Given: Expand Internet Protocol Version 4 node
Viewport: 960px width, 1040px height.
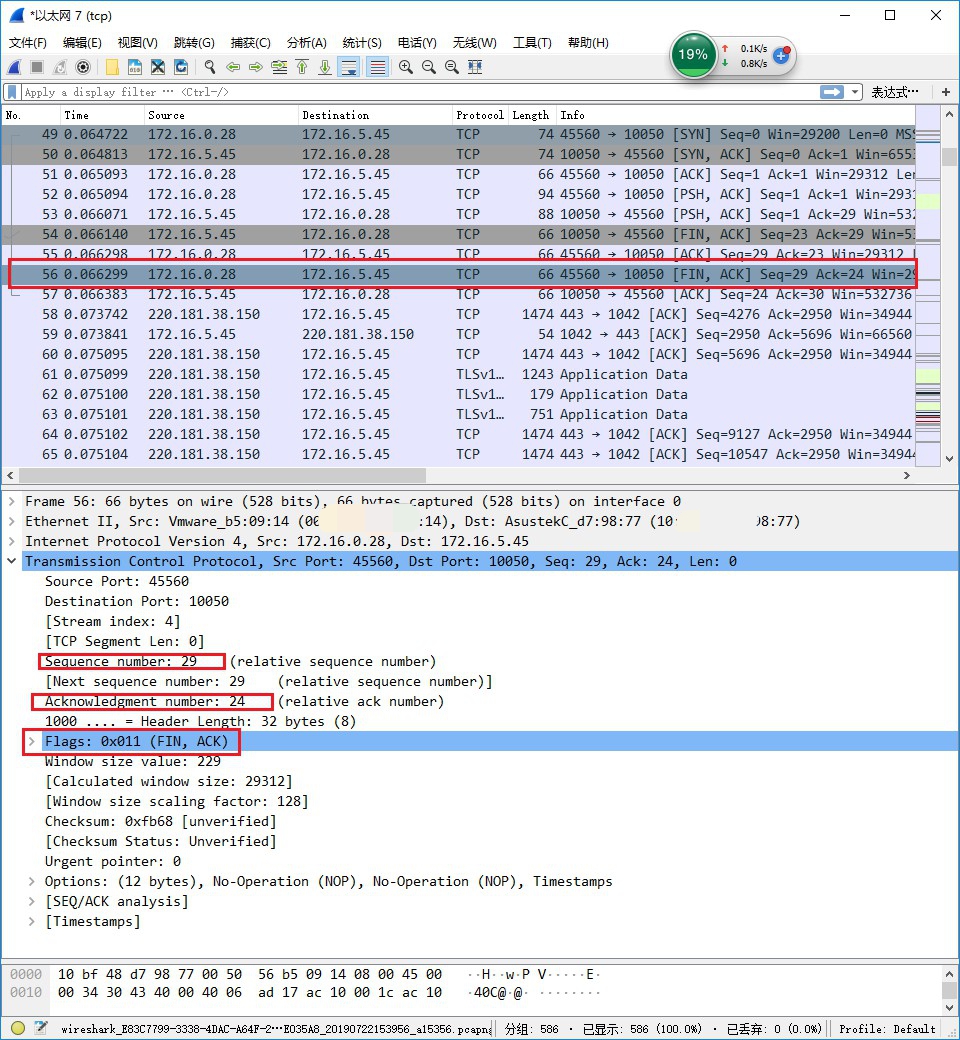Looking at the screenshot, I should pyautogui.click(x=11, y=541).
